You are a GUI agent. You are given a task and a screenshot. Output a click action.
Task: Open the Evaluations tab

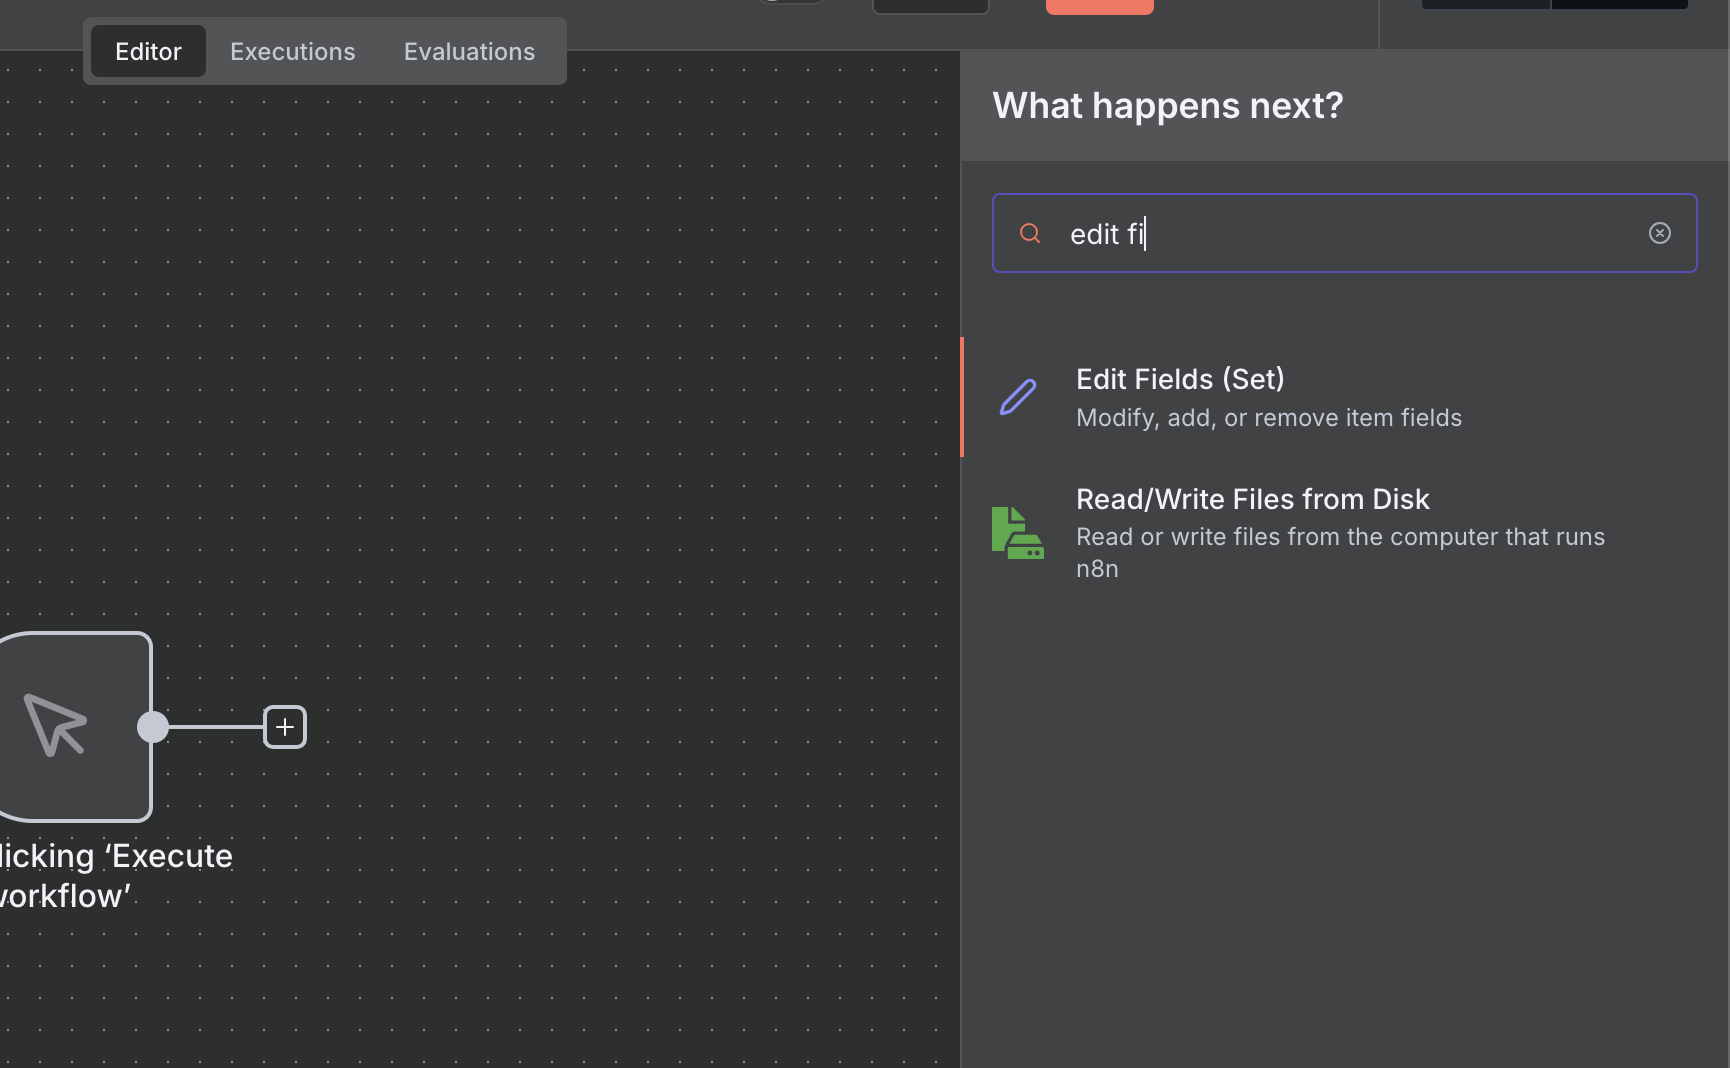(x=469, y=51)
